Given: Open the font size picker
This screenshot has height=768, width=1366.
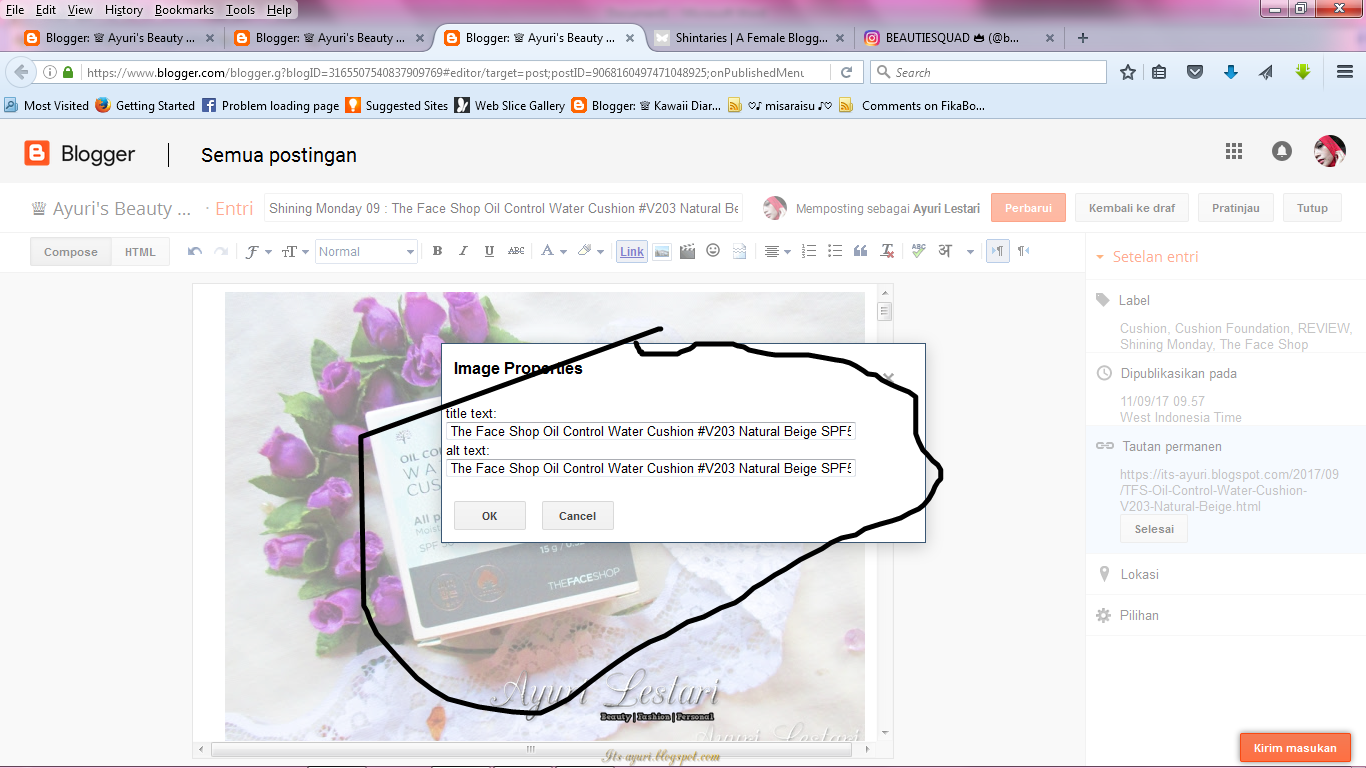Looking at the screenshot, I should tap(295, 252).
